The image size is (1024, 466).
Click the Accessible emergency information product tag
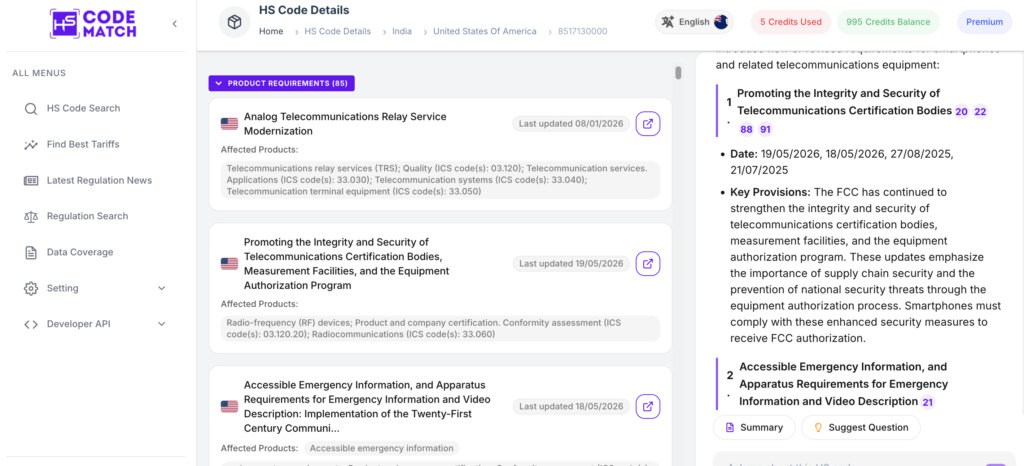tap(381, 448)
